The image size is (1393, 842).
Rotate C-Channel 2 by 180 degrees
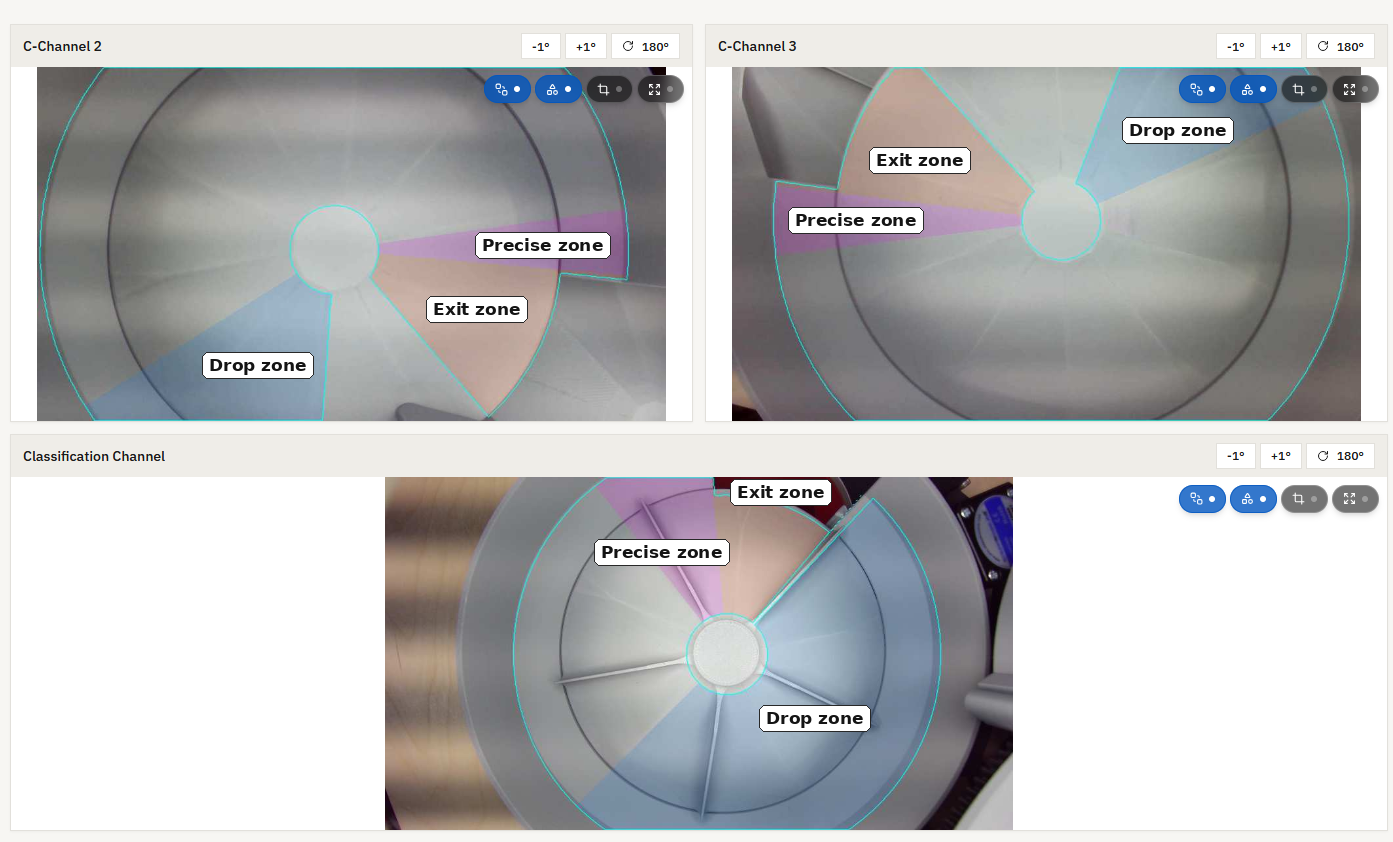point(645,46)
